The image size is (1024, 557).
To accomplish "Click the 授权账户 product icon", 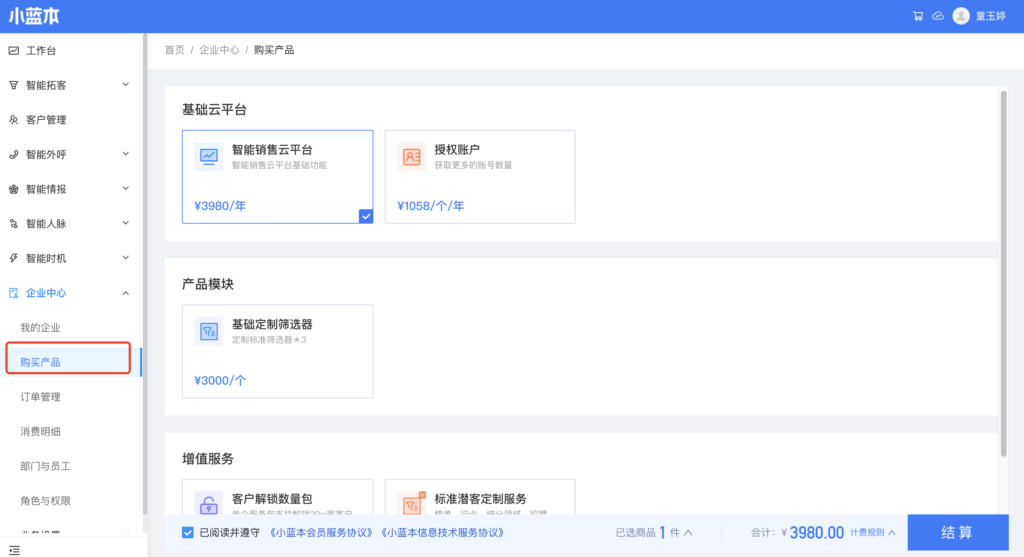I will pos(411,156).
